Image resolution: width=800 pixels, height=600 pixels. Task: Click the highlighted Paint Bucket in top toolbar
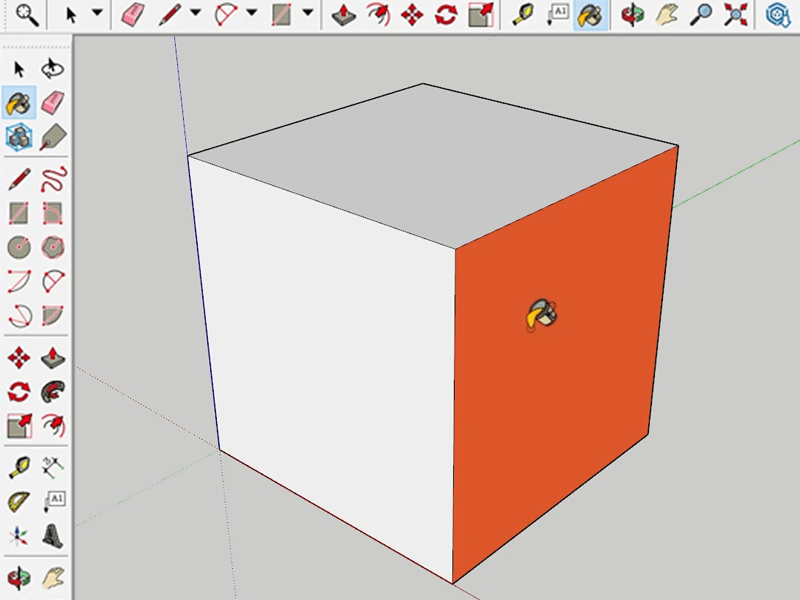coord(590,15)
